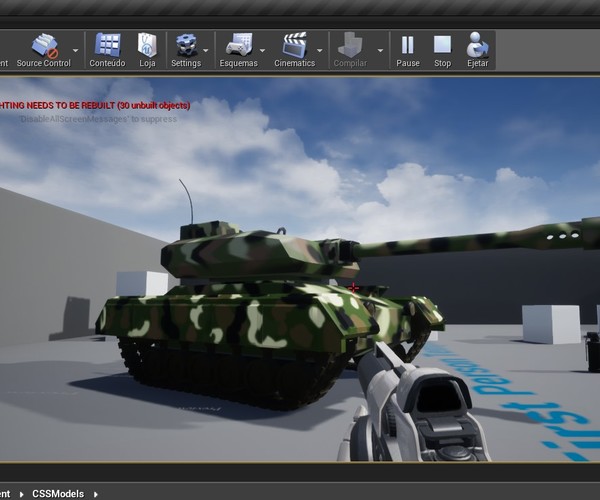Click Ejetar to detach from player

click(478, 50)
